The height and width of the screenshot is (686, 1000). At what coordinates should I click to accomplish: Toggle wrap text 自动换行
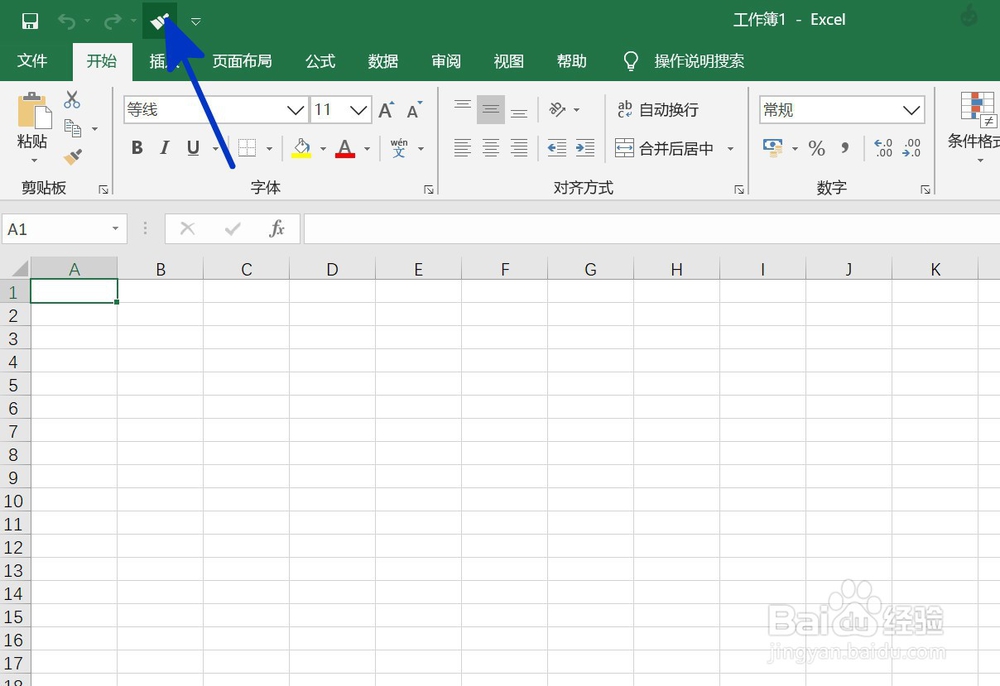658,110
